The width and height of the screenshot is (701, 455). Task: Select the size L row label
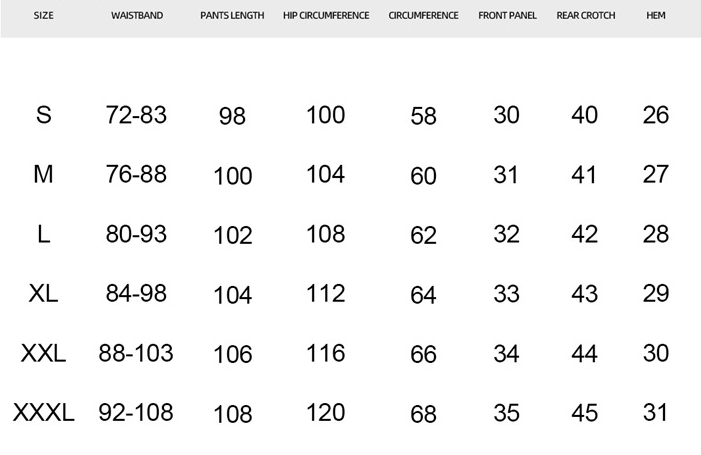coord(43,234)
